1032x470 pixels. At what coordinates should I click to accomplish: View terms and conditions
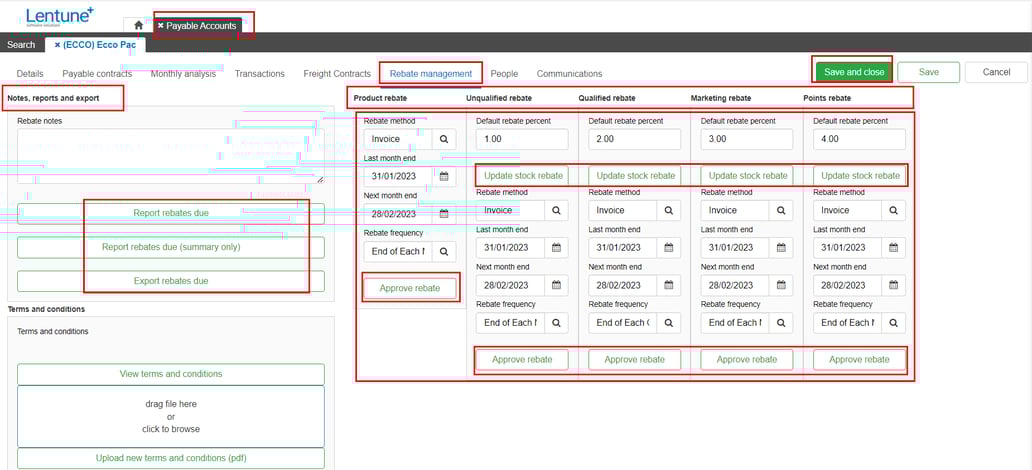click(x=170, y=374)
